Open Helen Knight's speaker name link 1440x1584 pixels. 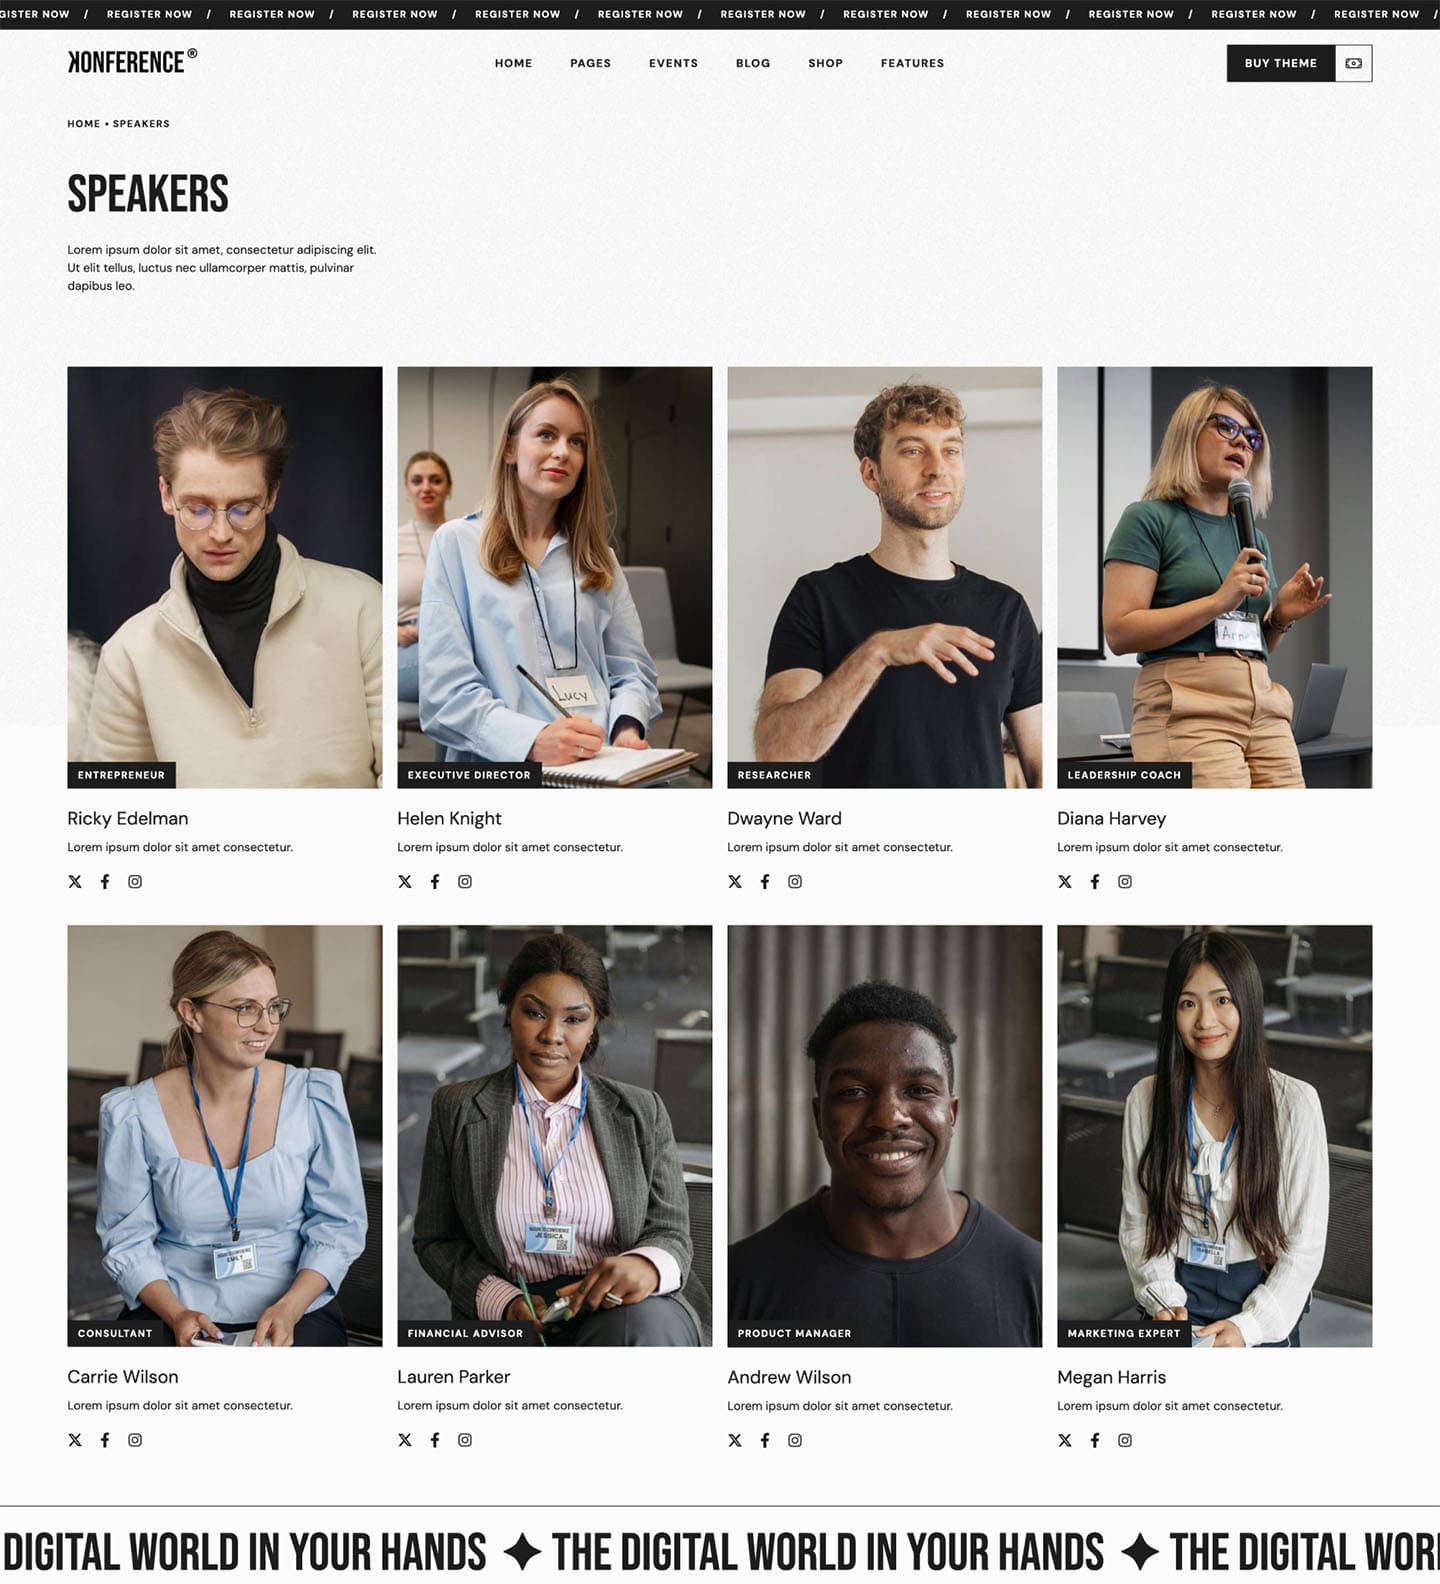(x=449, y=818)
